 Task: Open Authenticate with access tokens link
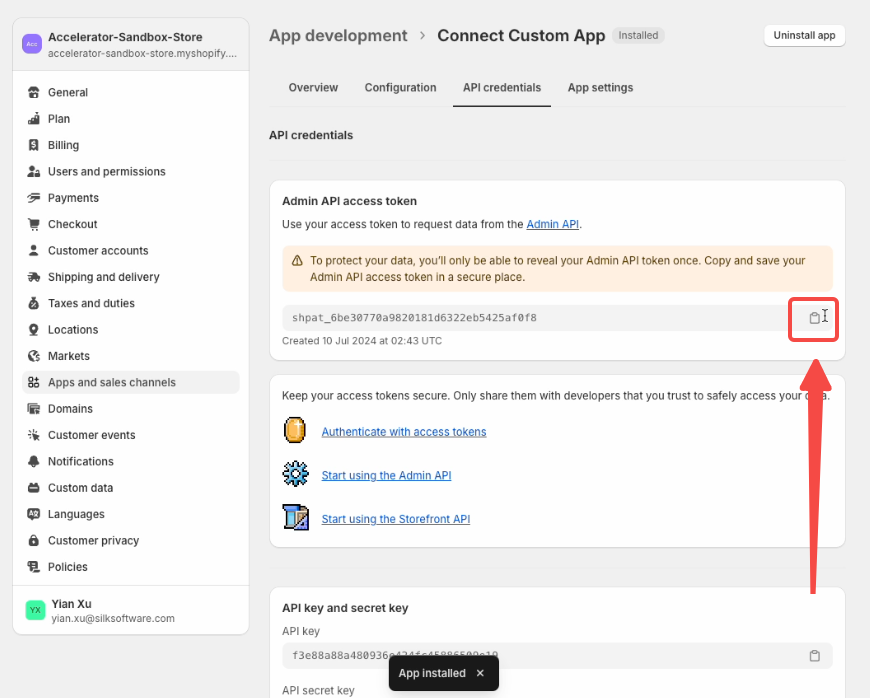coord(404,432)
